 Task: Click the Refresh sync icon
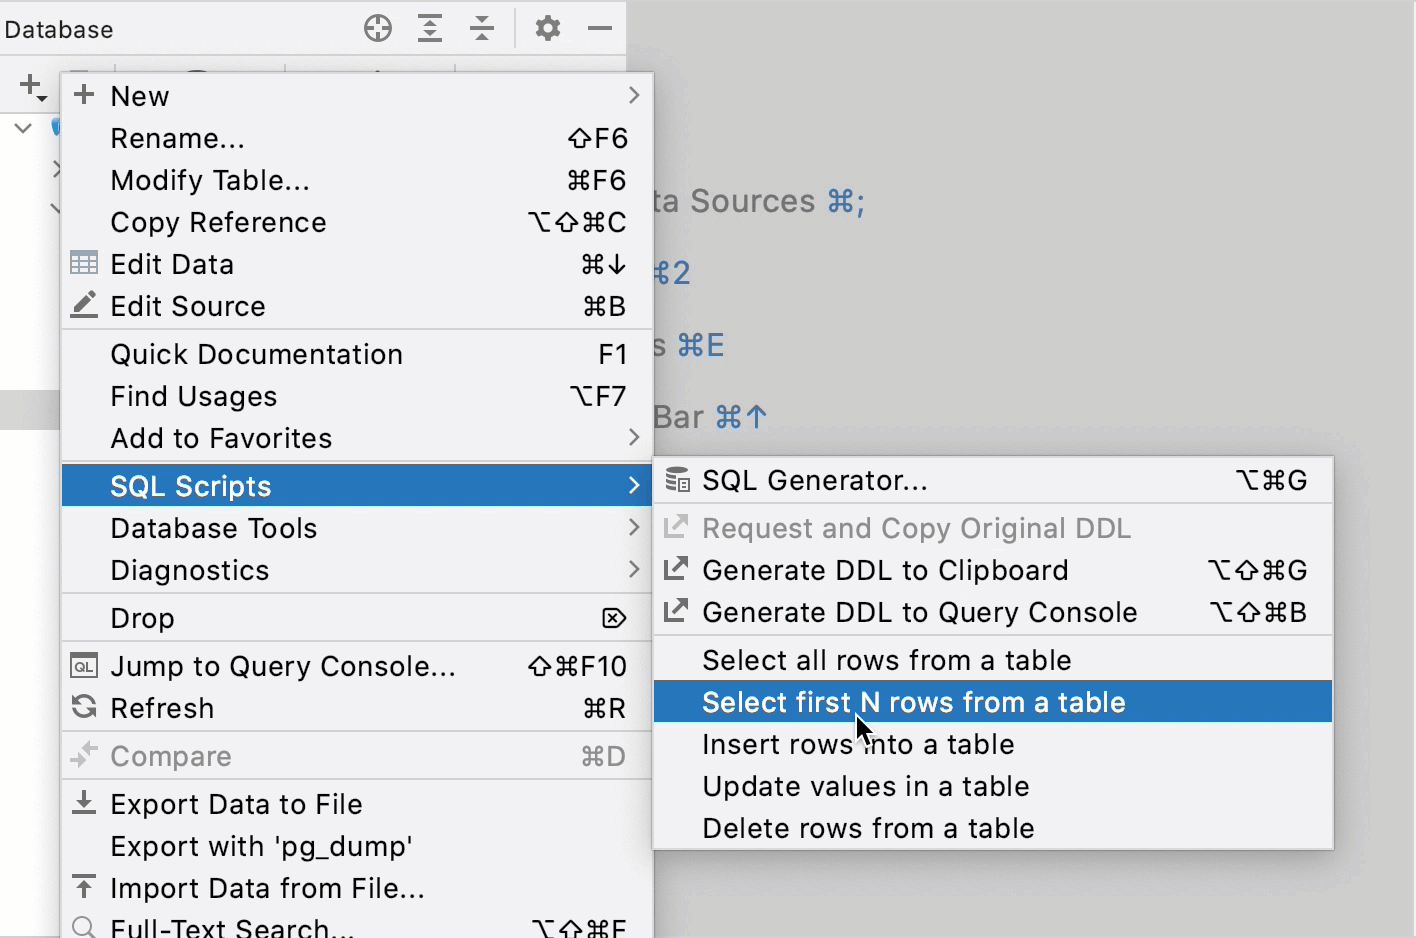coord(84,708)
